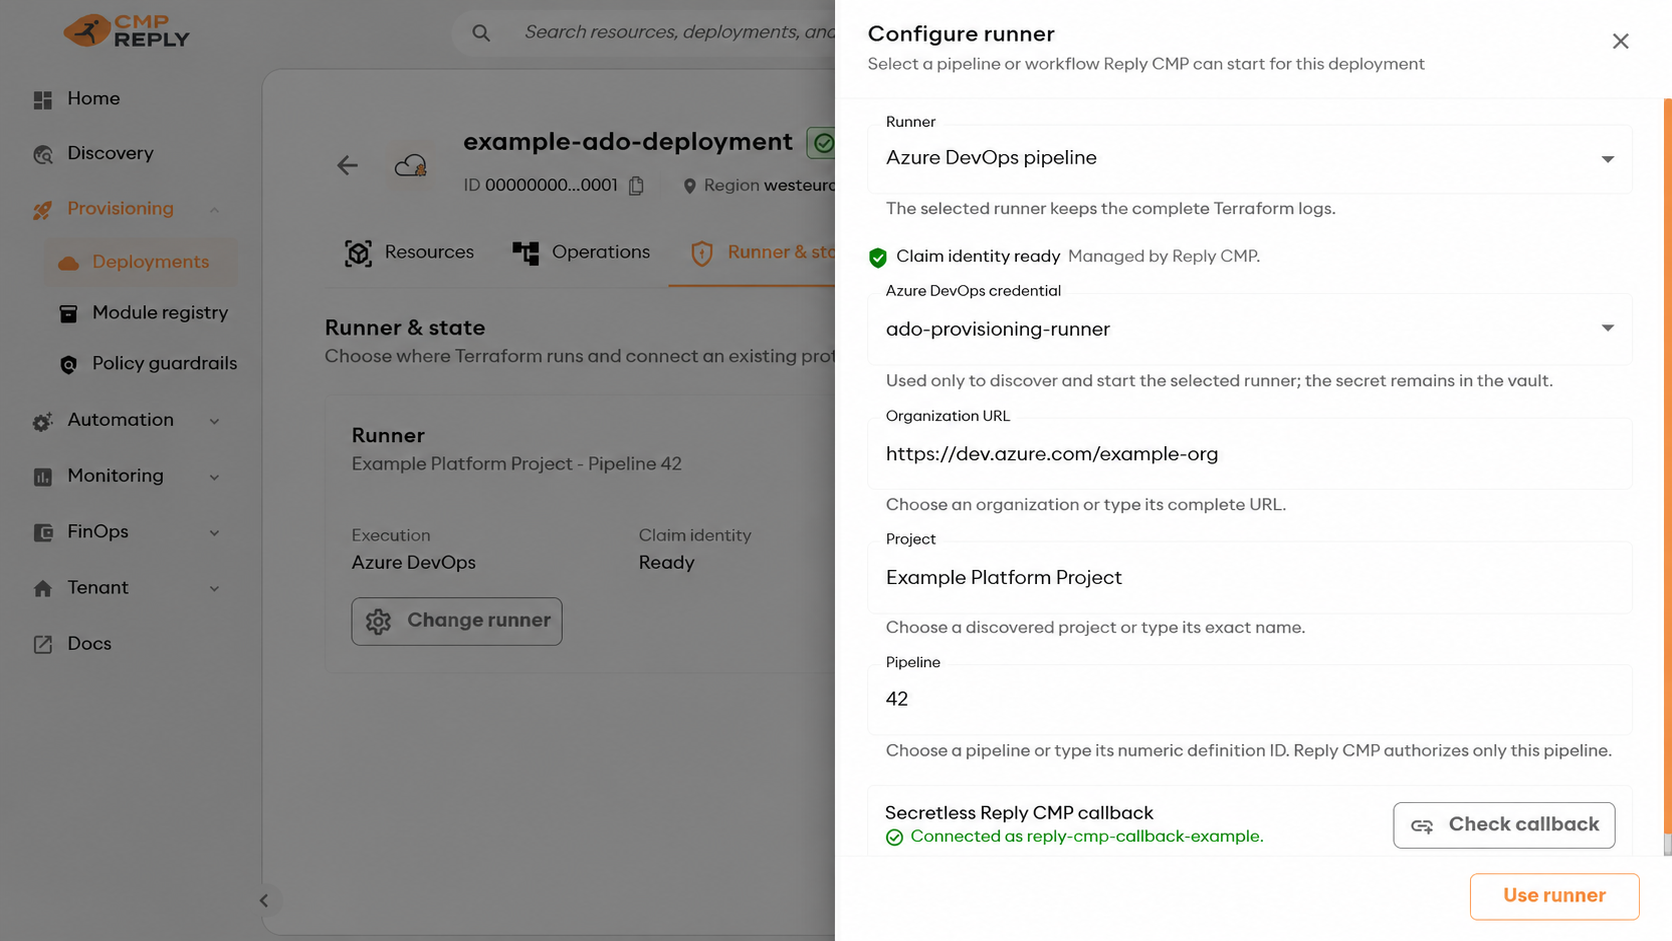The width and height of the screenshot is (1672, 941).
Task: Click the 'Connected as reply-cmp-callback-example.' text
Action: [1087, 836]
